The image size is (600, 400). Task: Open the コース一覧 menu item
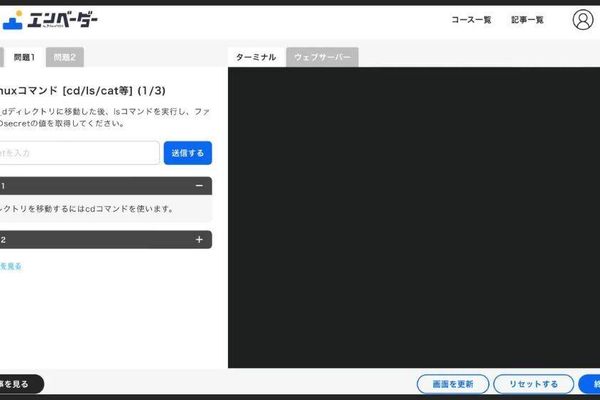[x=471, y=20]
